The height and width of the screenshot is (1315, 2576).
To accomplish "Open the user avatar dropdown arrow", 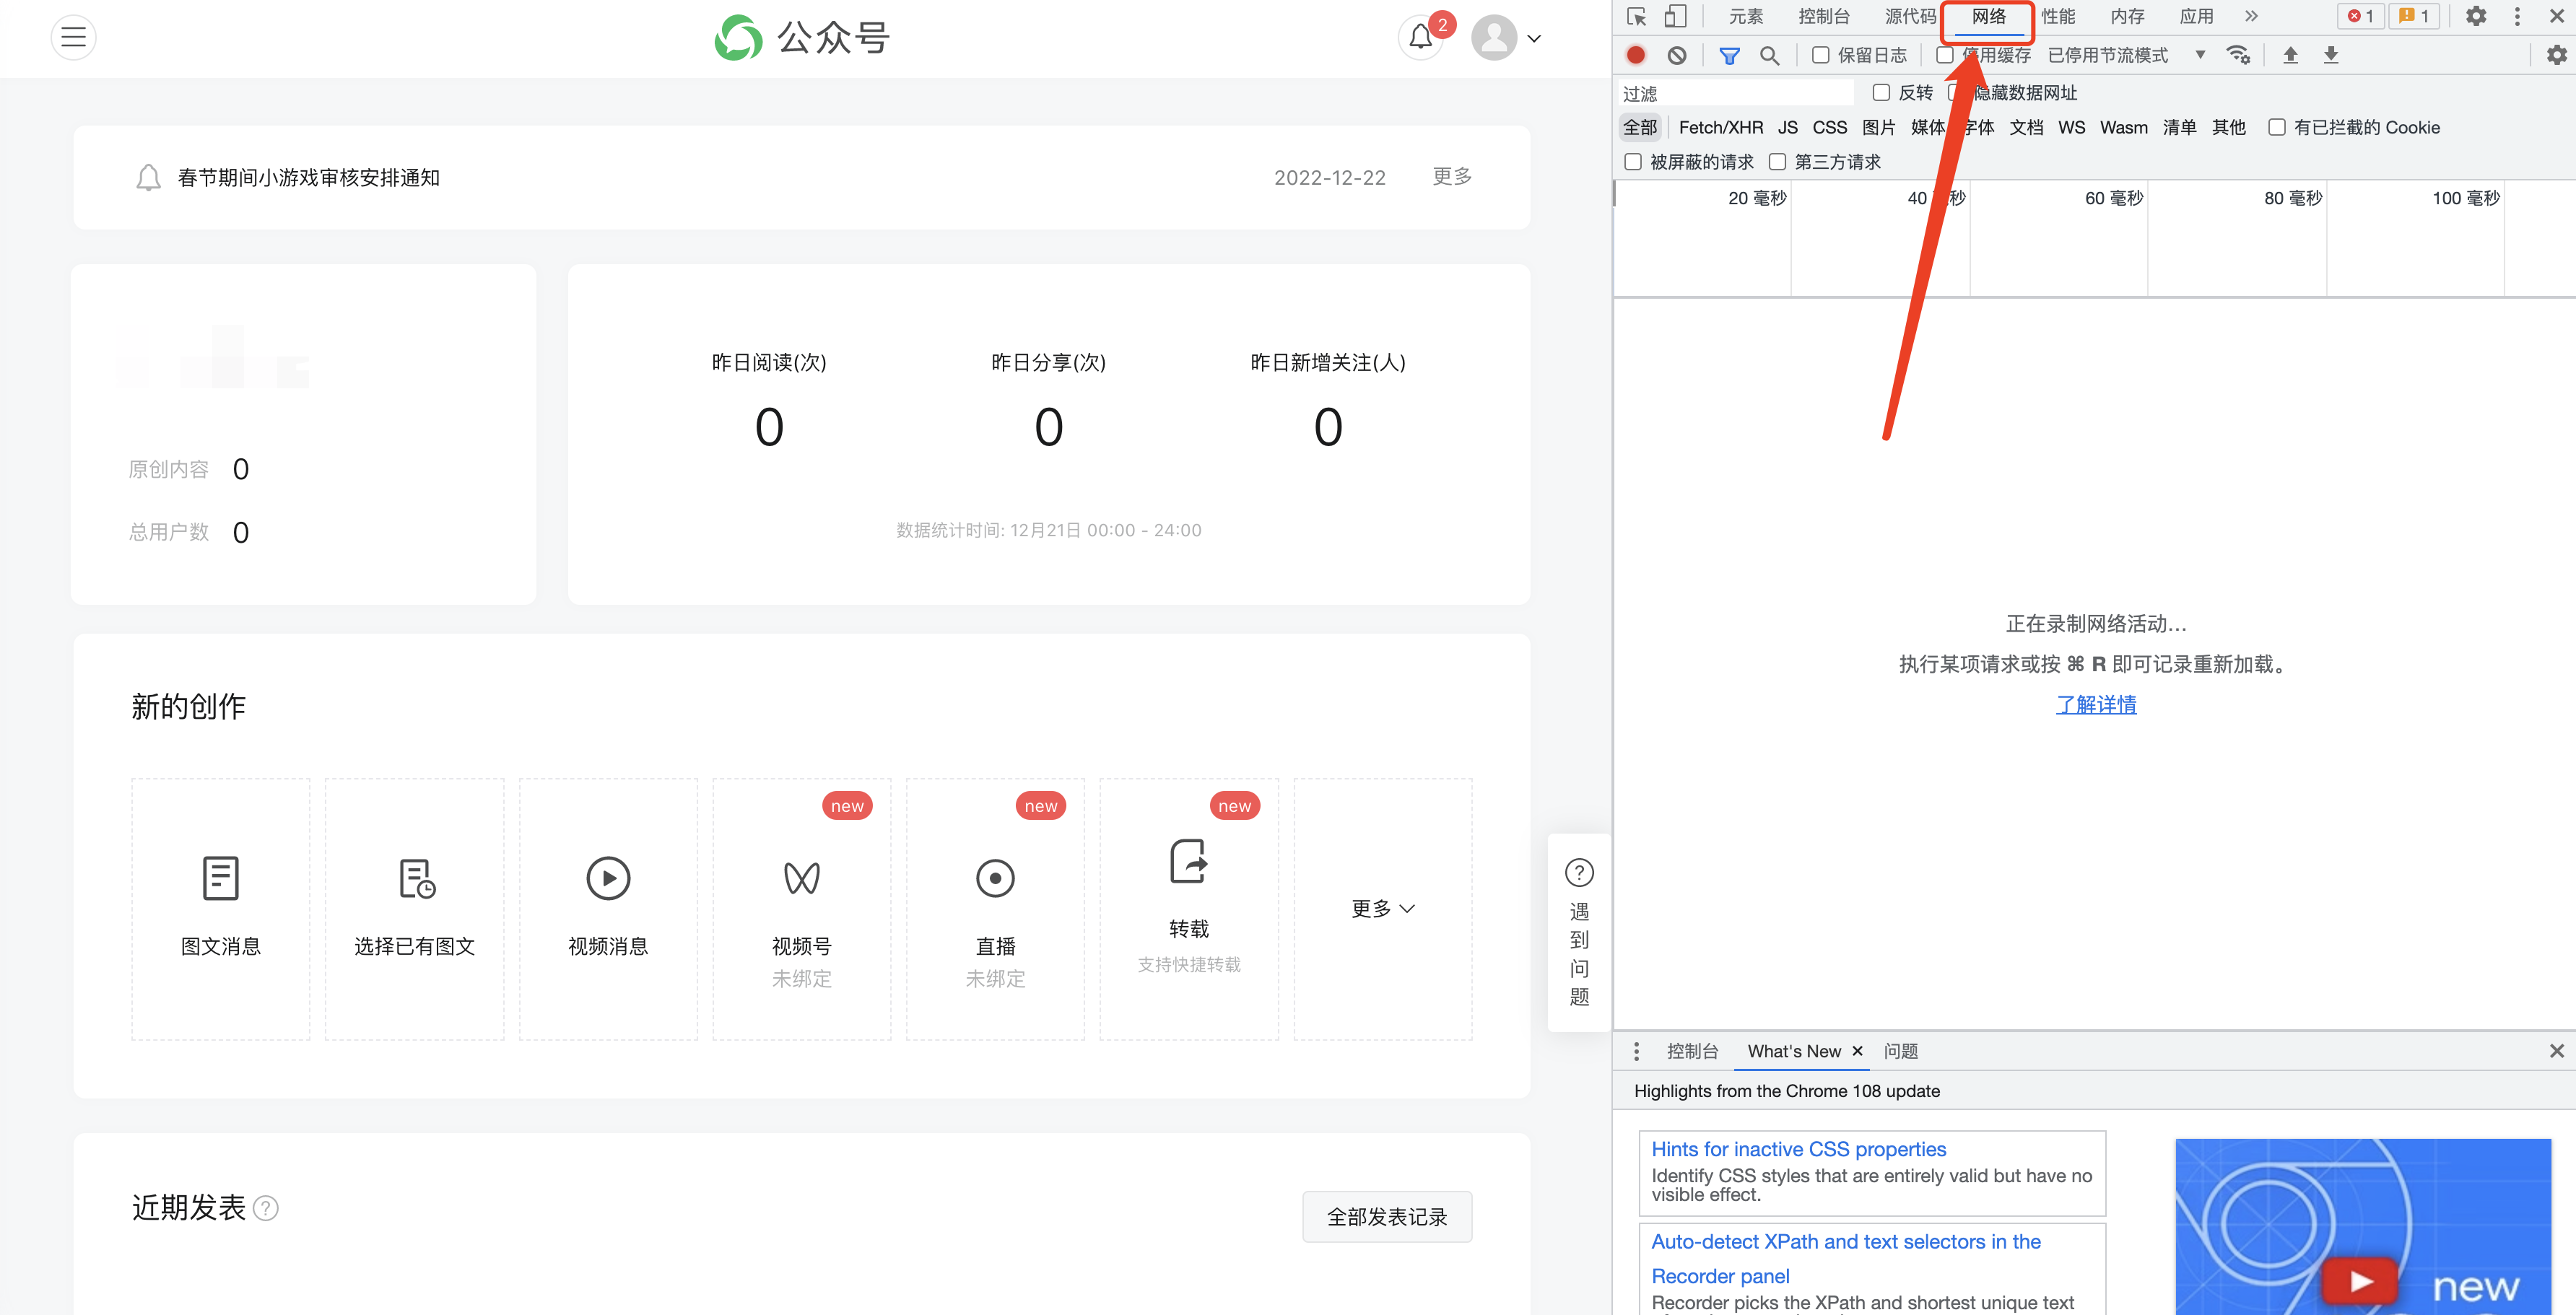I will (1534, 39).
